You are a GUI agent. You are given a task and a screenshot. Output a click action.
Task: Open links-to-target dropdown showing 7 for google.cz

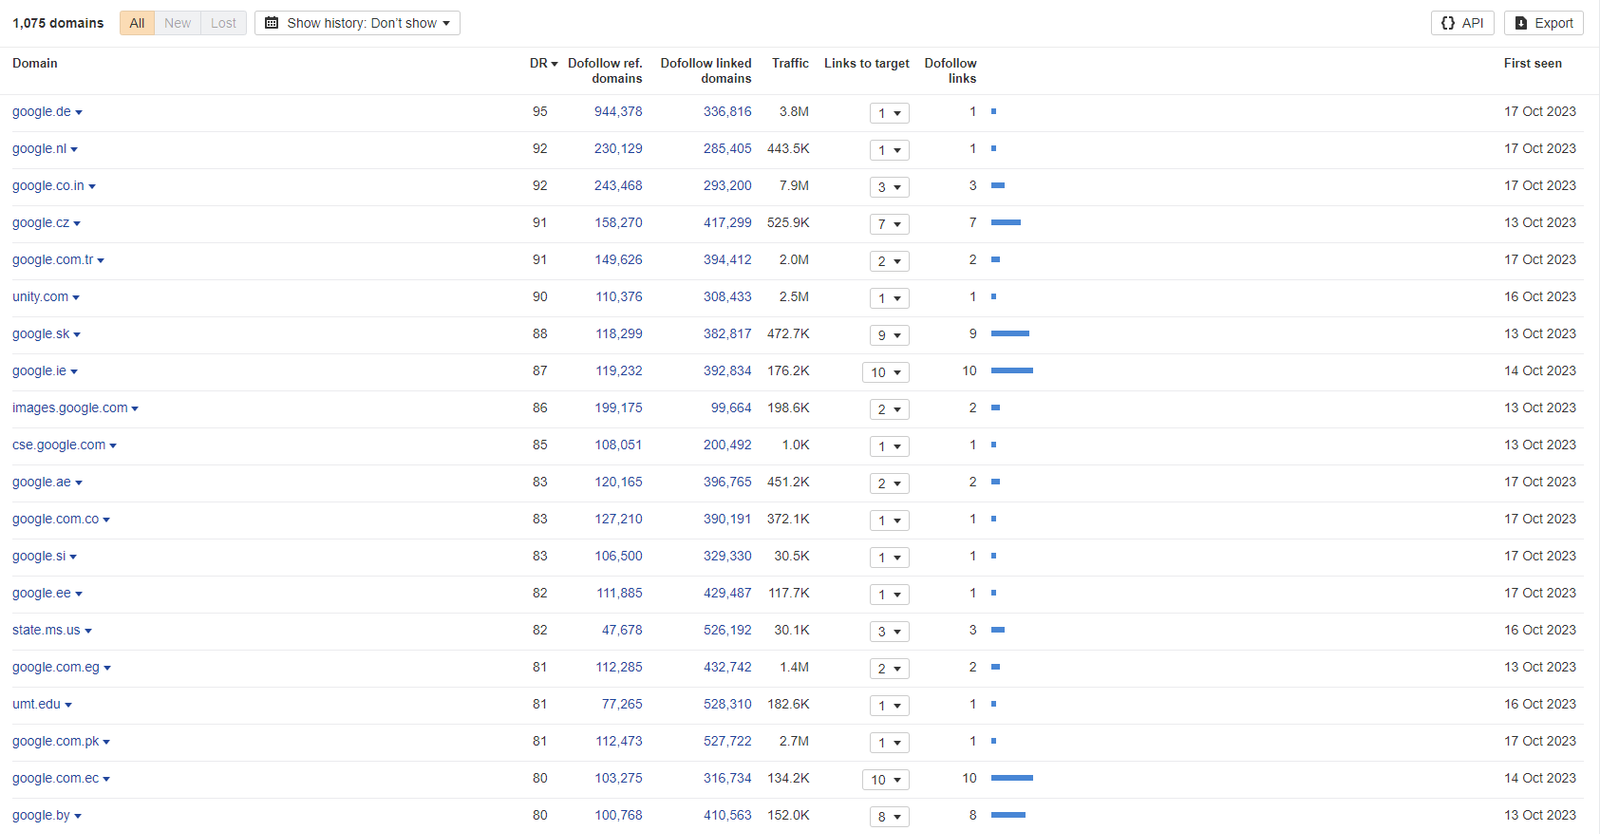[x=889, y=224]
